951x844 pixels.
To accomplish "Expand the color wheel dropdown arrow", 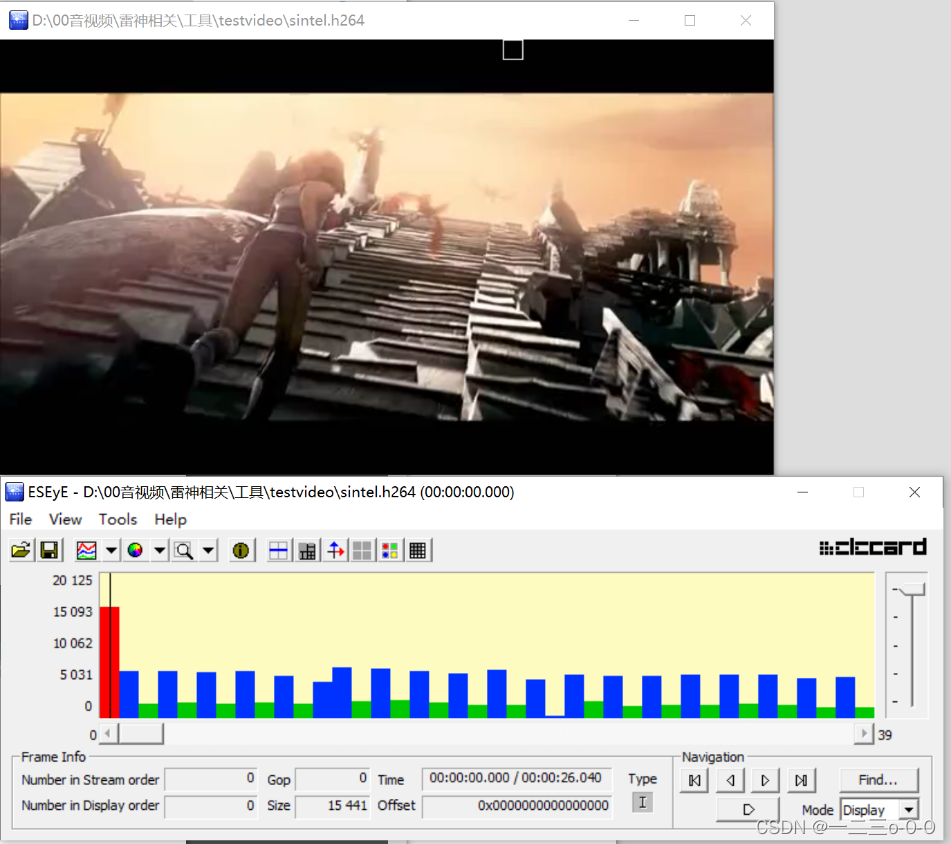I will (x=160, y=551).
